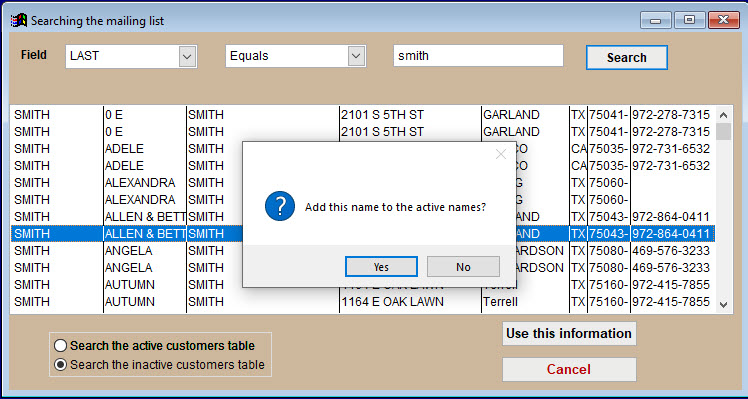Click the Terrell city in last row
The height and width of the screenshot is (399, 748).
tap(500, 302)
